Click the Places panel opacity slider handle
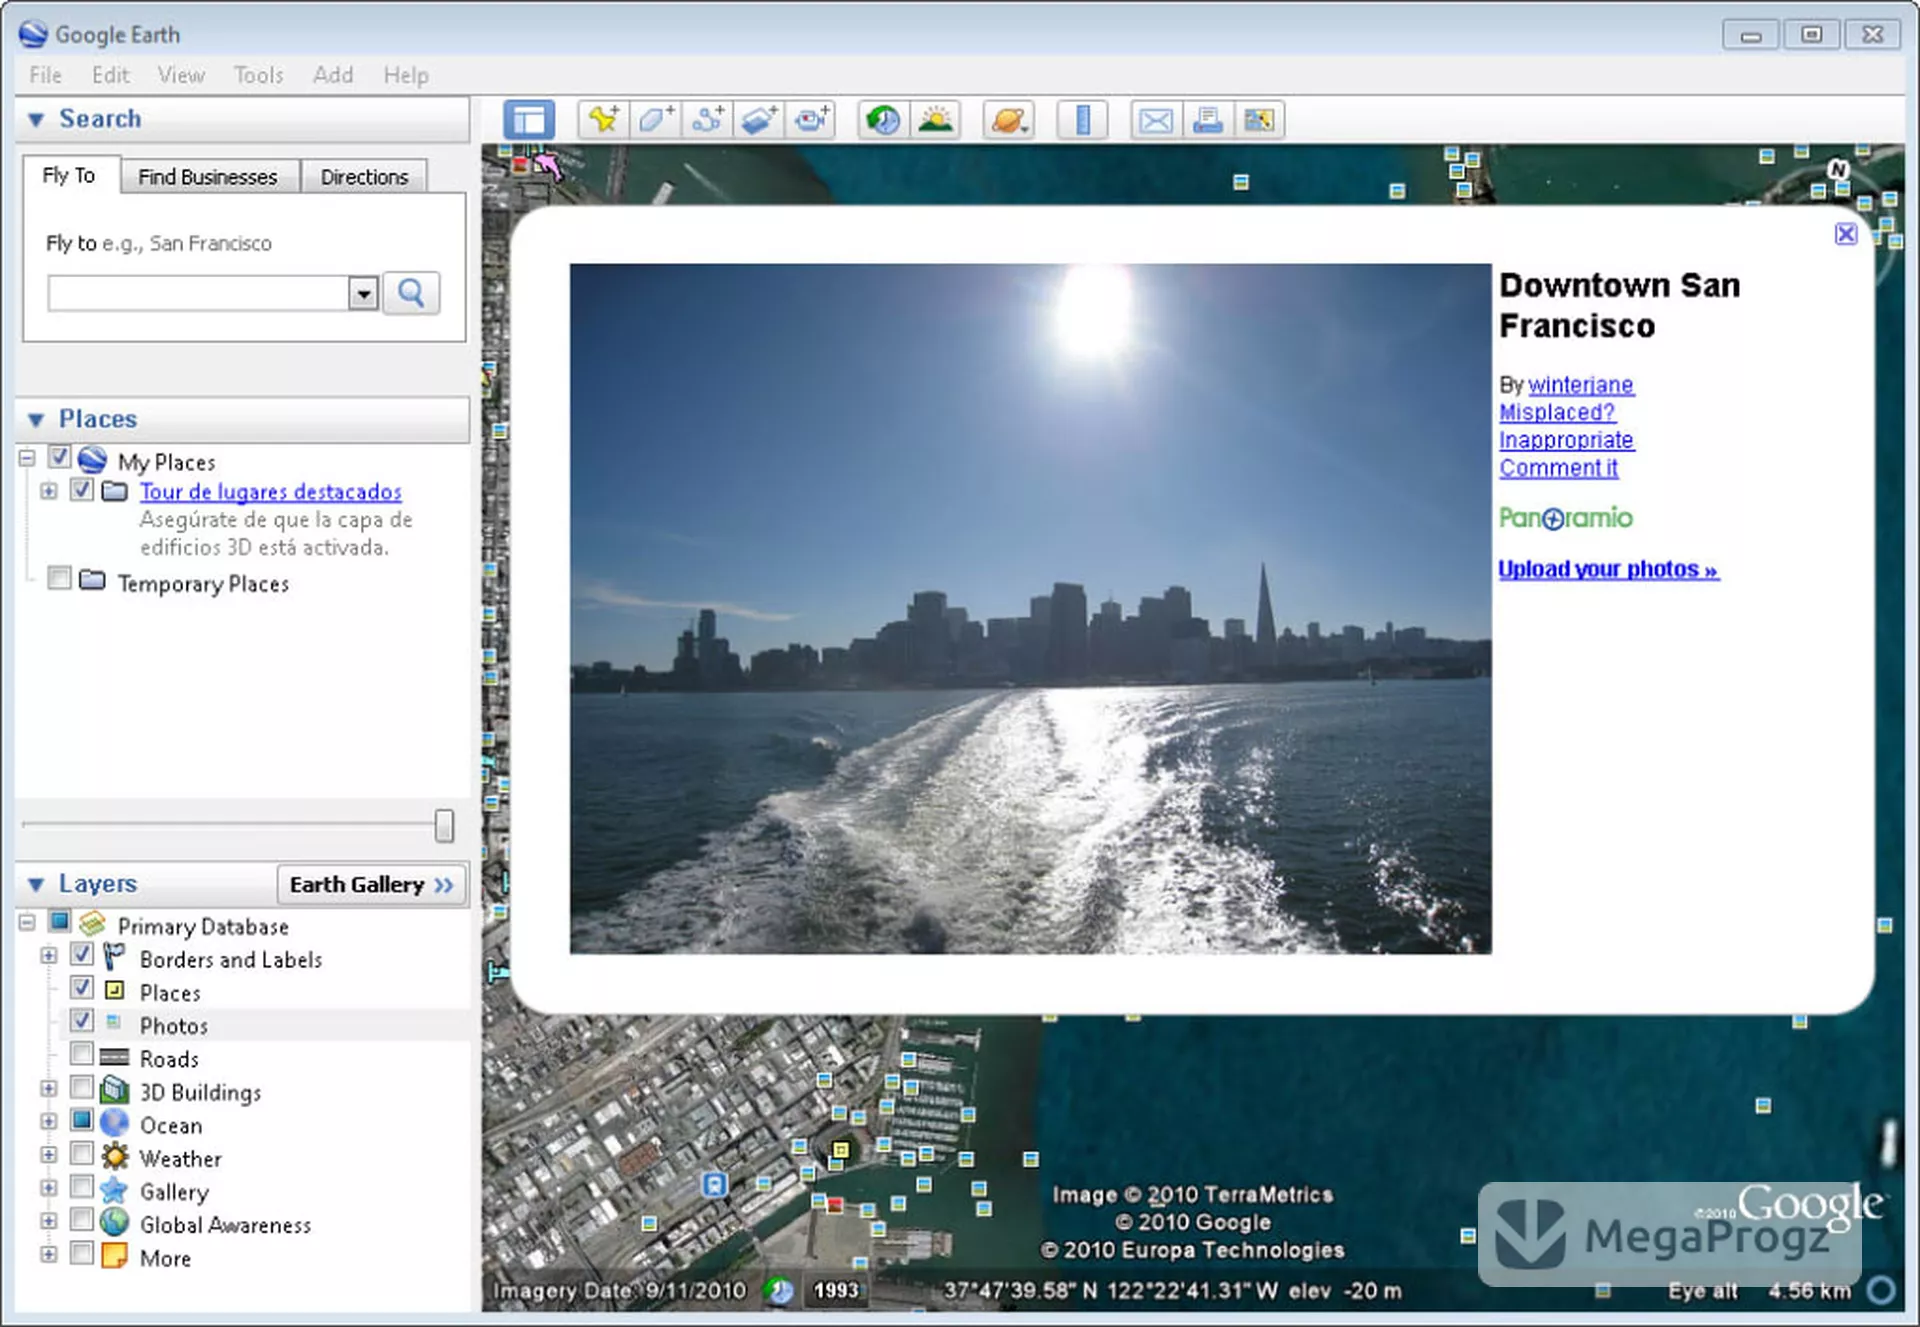Image resolution: width=1920 pixels, height=1327 pixels. tap(444, 825)
